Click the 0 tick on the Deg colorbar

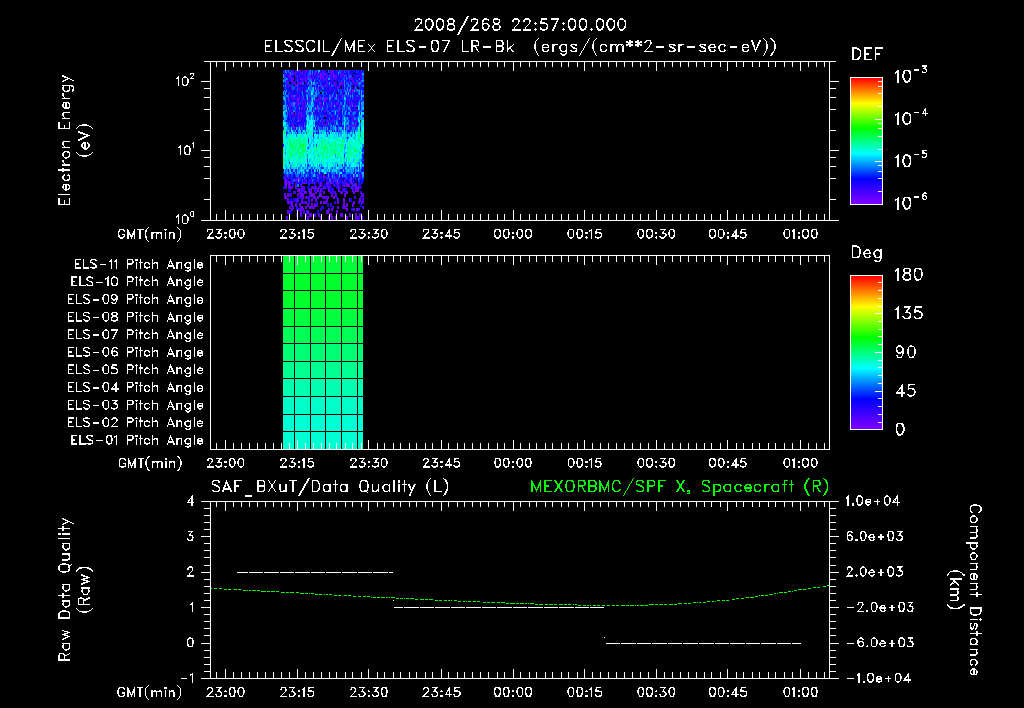click(901, 430)
